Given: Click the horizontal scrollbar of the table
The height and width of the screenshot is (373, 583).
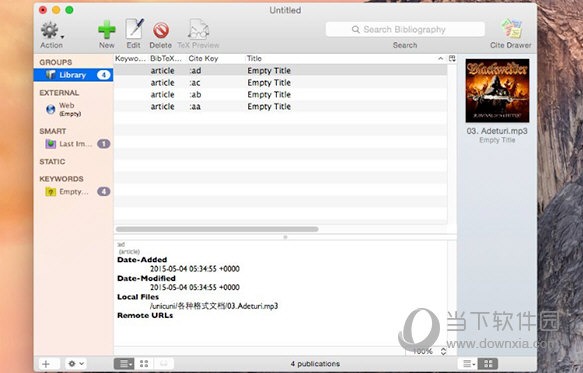Looking at the screenshot, I should point(217,229).
